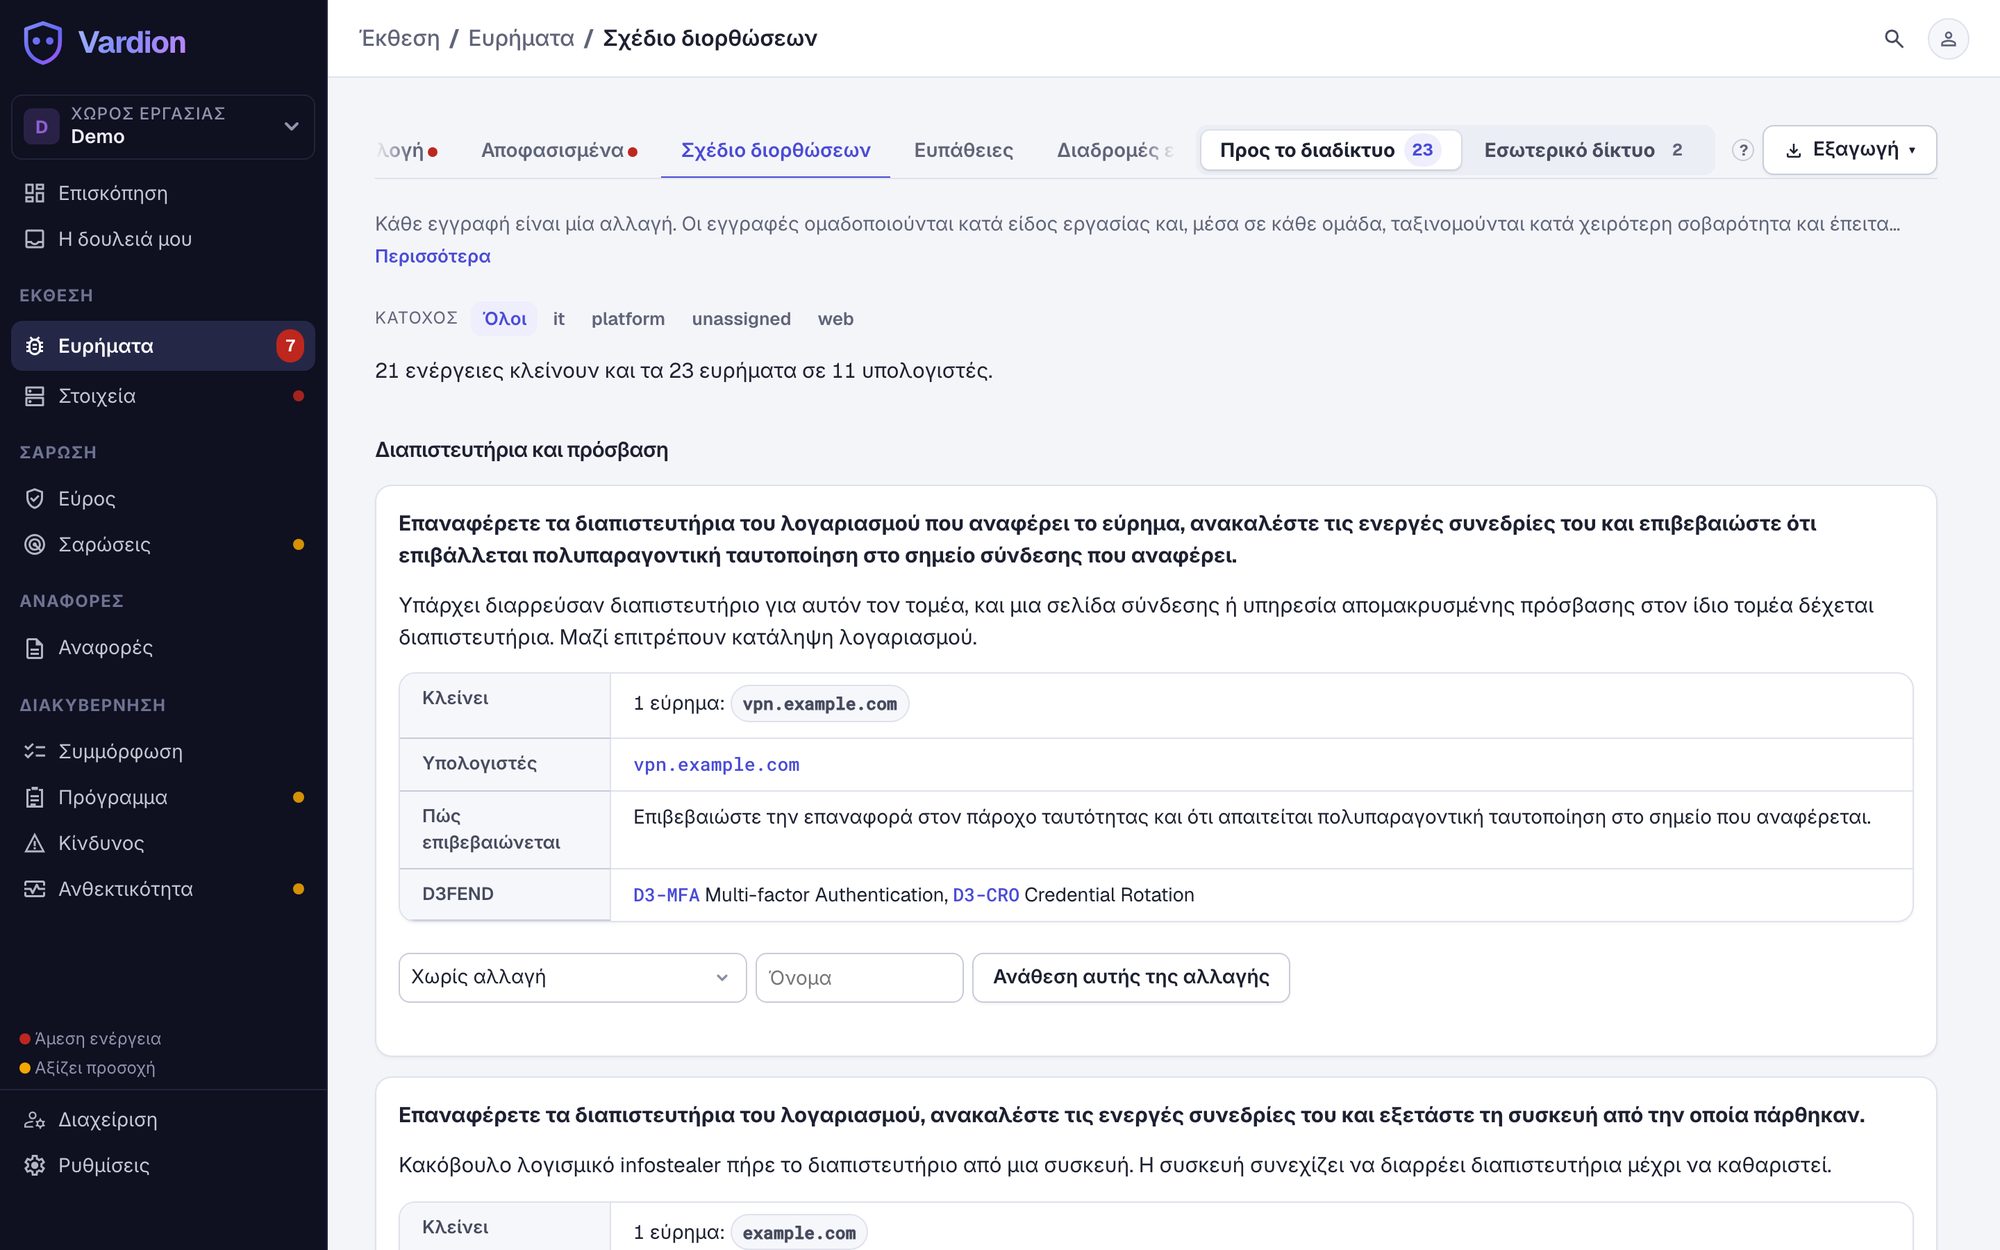Screen dimensions: 2000x1250
Task: Expand the Demo workspace selector
Action: click(163, 127)
